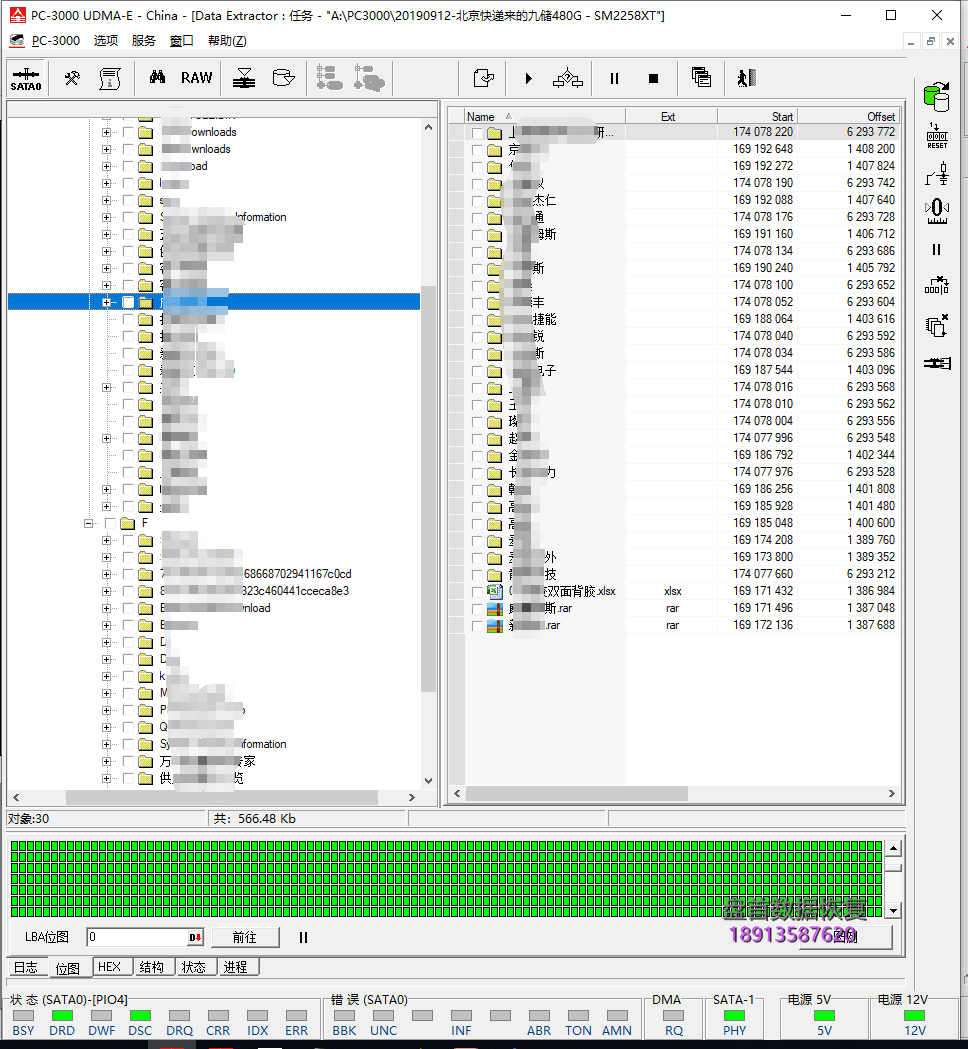Tick the checkbox of the folder F tree node
This screenshot has width=968, height=1049.
[110, 523]
